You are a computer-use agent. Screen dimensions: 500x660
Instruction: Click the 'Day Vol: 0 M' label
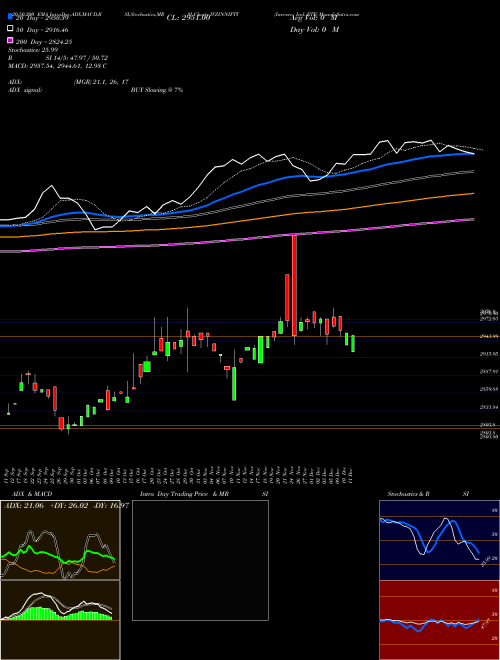(314, 29)
